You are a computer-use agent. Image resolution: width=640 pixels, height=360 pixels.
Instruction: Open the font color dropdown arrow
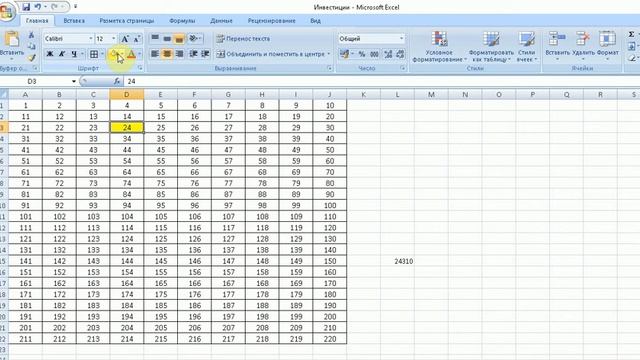(140, 54)
